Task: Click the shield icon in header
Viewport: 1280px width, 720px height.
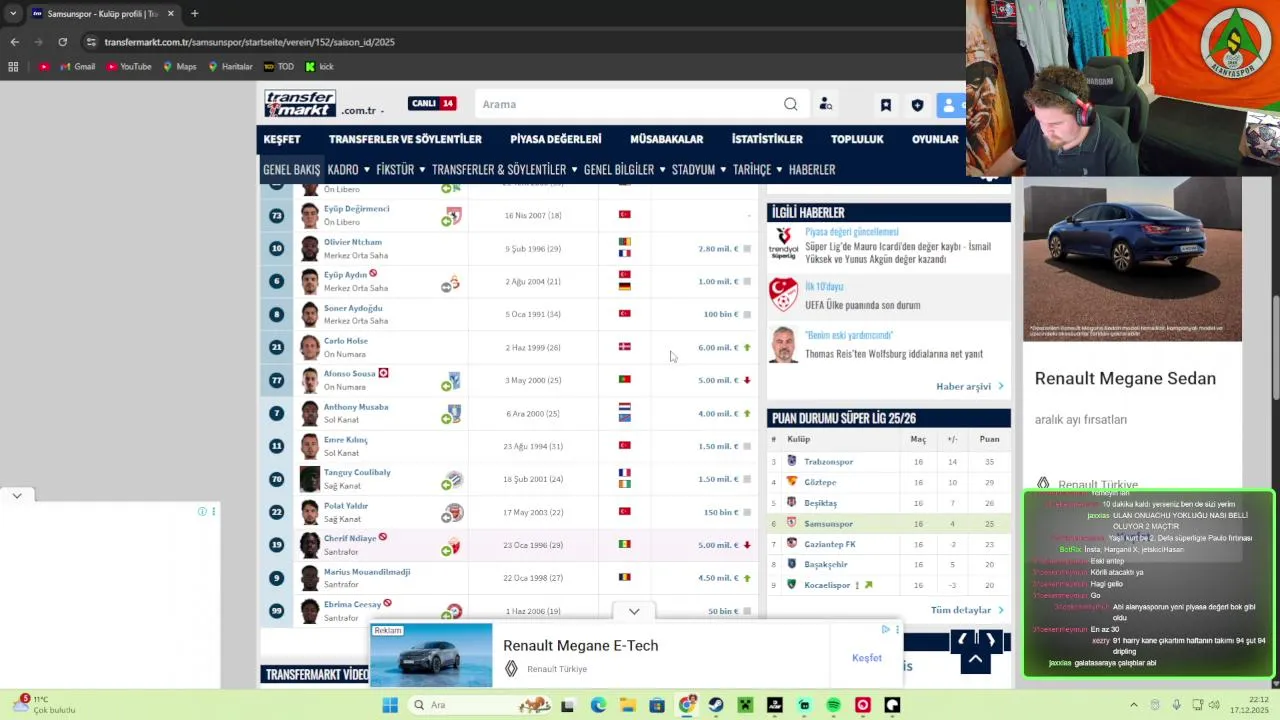Action: pos(917,105)
